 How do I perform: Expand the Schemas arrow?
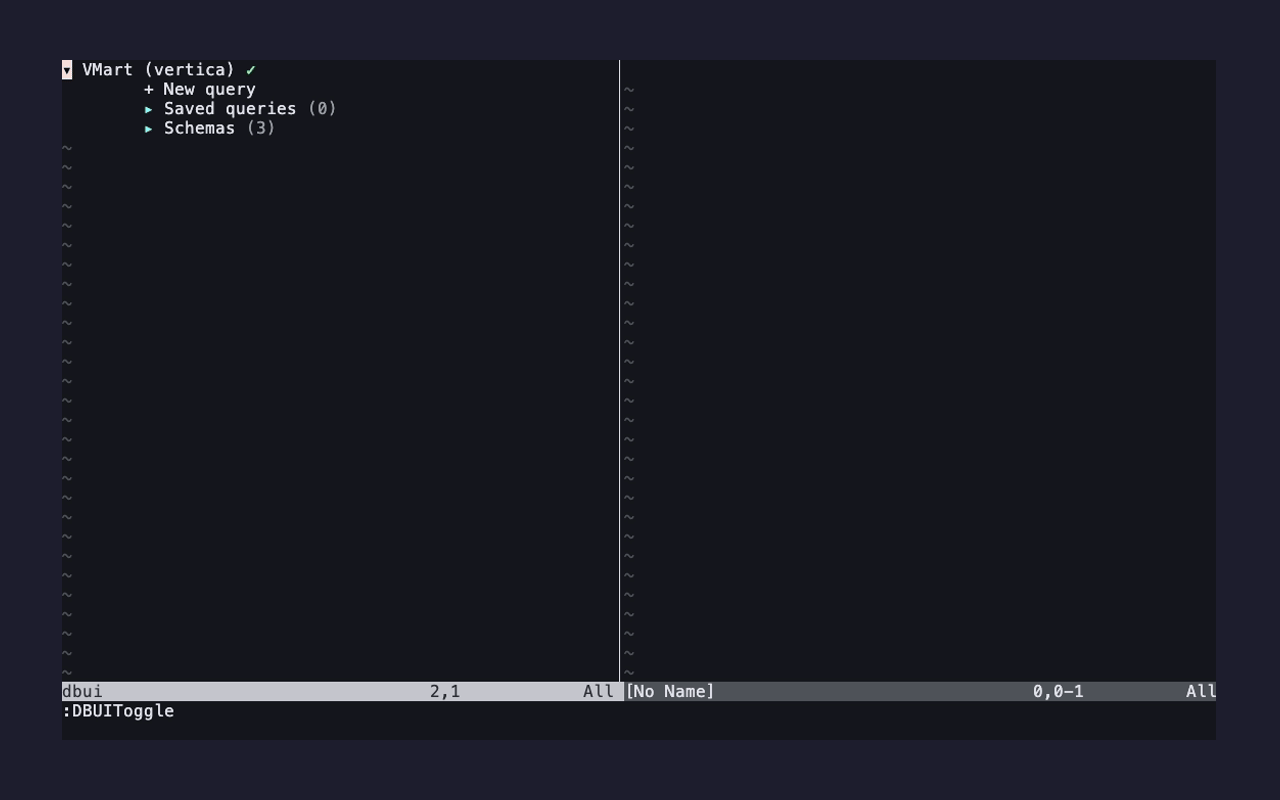point(149,128)
